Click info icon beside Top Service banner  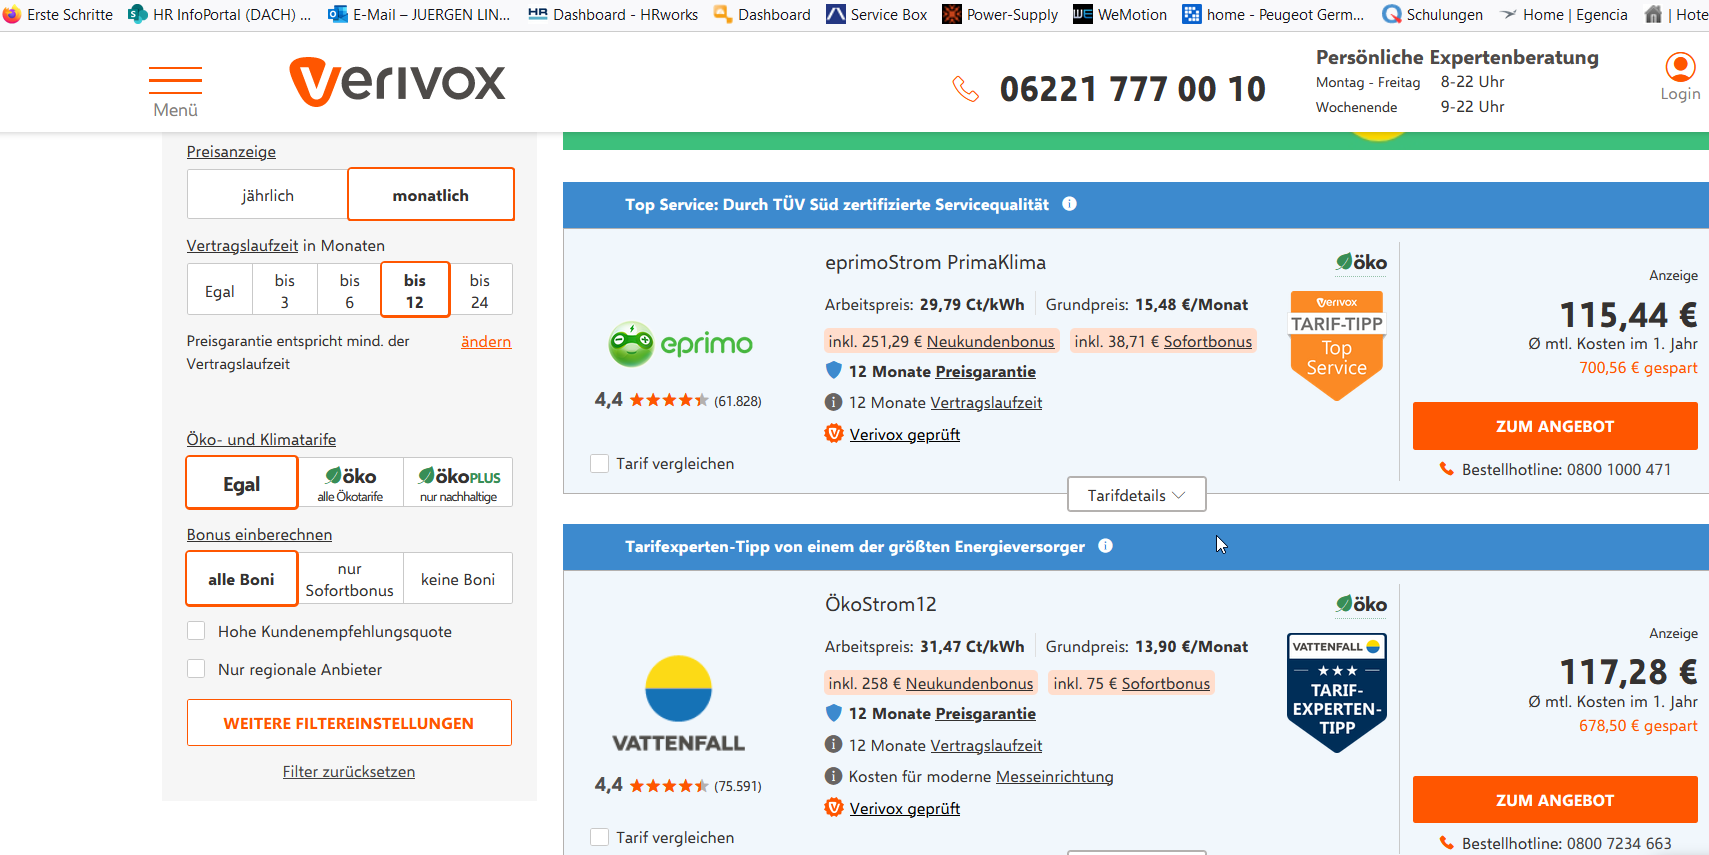tap(1069, 204)
